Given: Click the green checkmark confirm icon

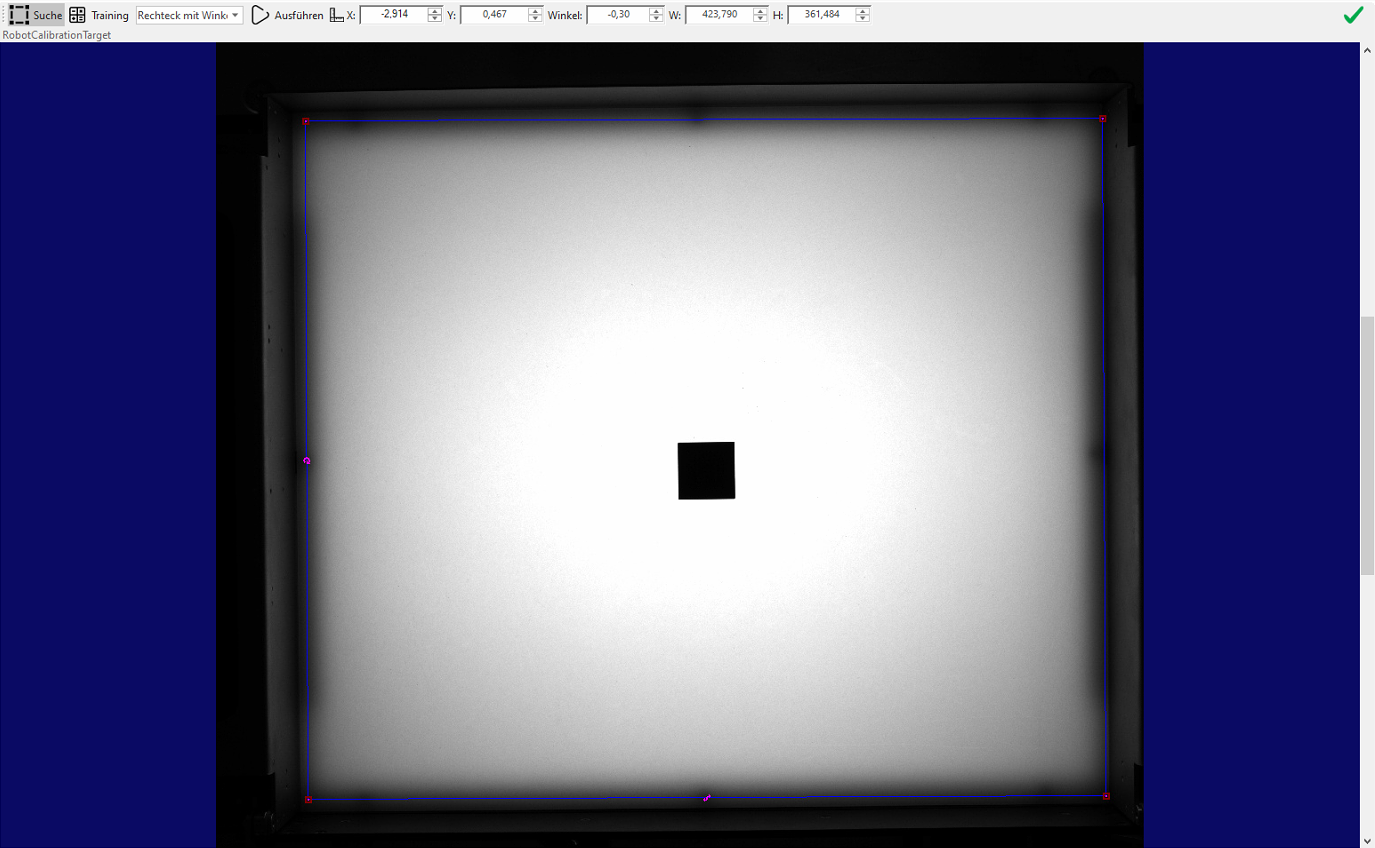Looking at the screenshot, I should pyautogui.click(x=1353, y=15).
